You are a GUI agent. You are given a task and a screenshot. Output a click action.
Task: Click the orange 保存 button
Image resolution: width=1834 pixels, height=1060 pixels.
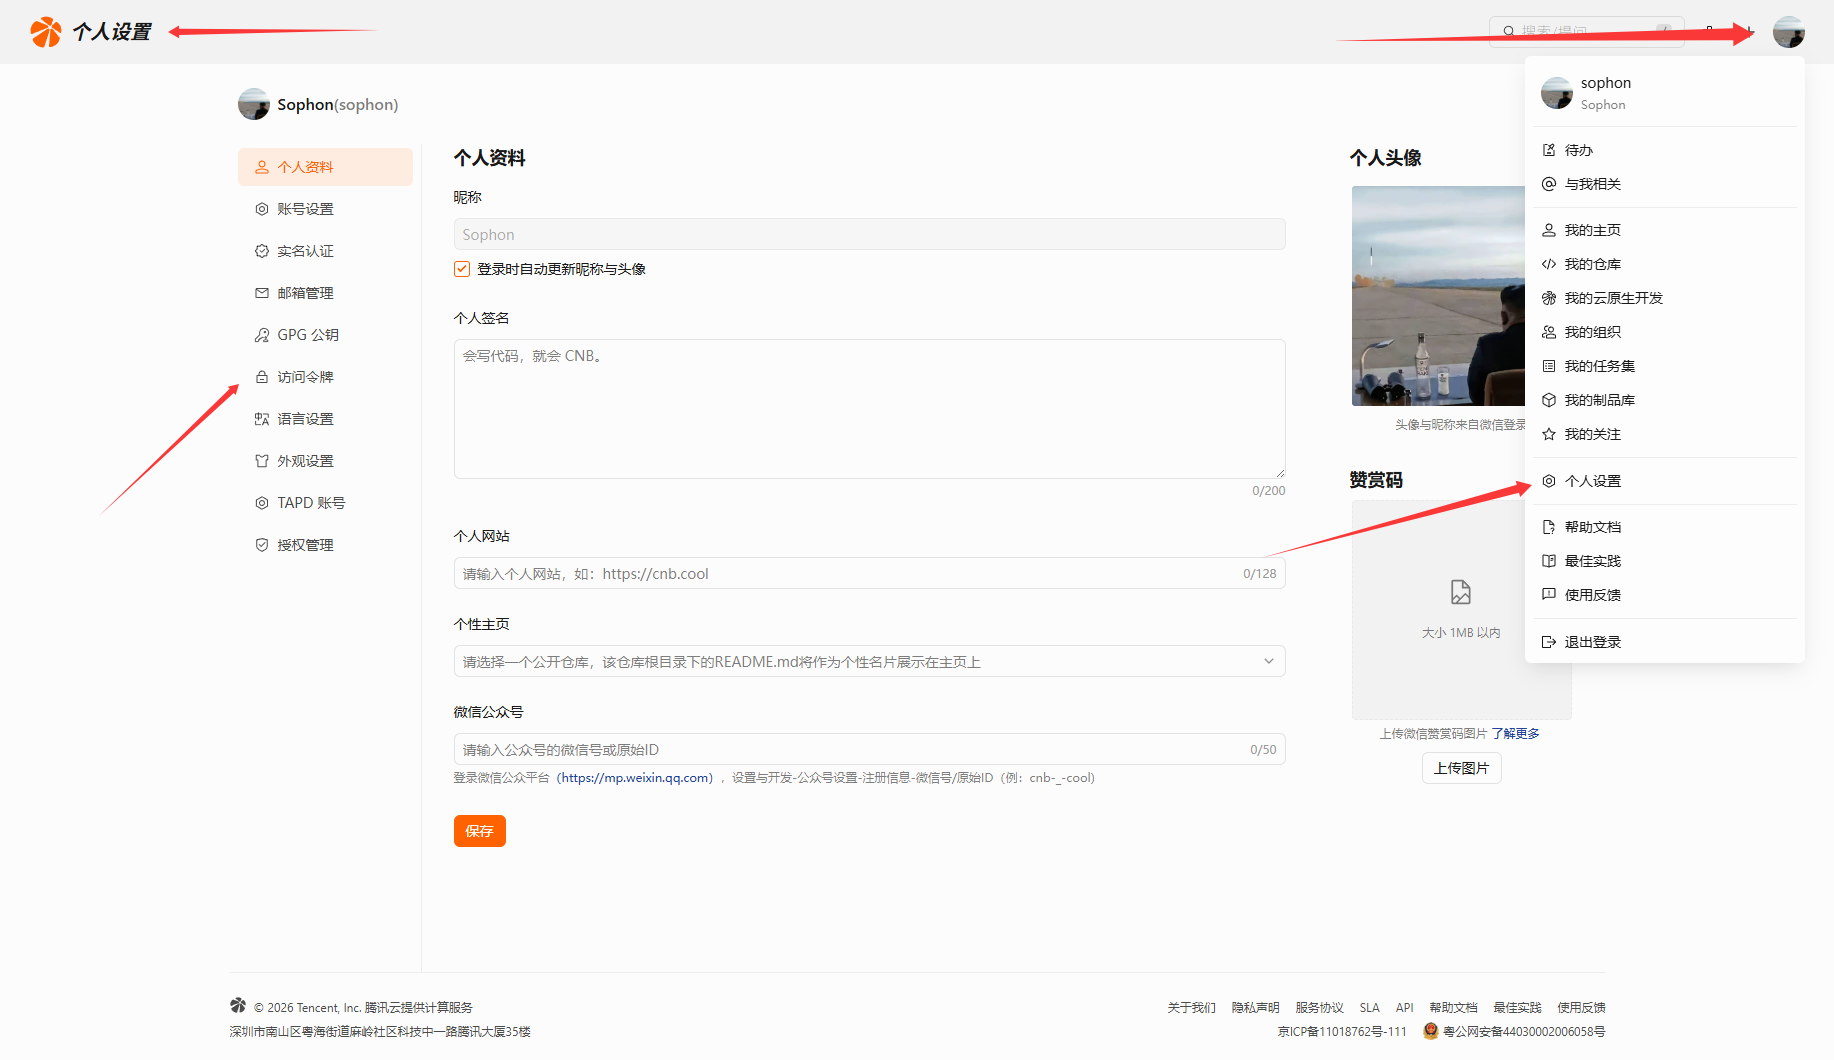click(x=479, y=831)
